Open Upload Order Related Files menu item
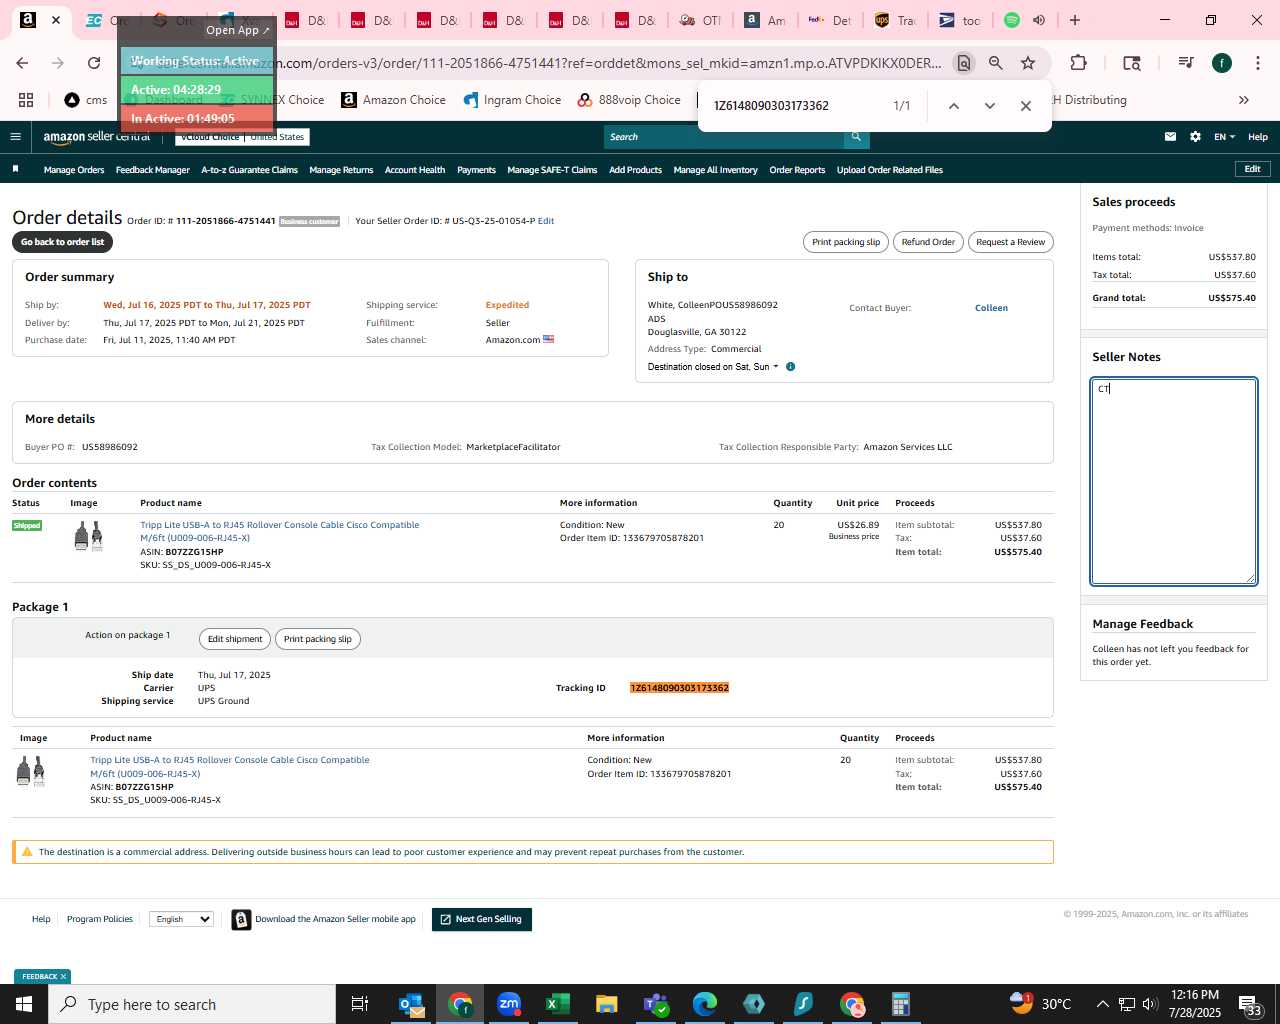1280x1024 pixels. point(890,170)
